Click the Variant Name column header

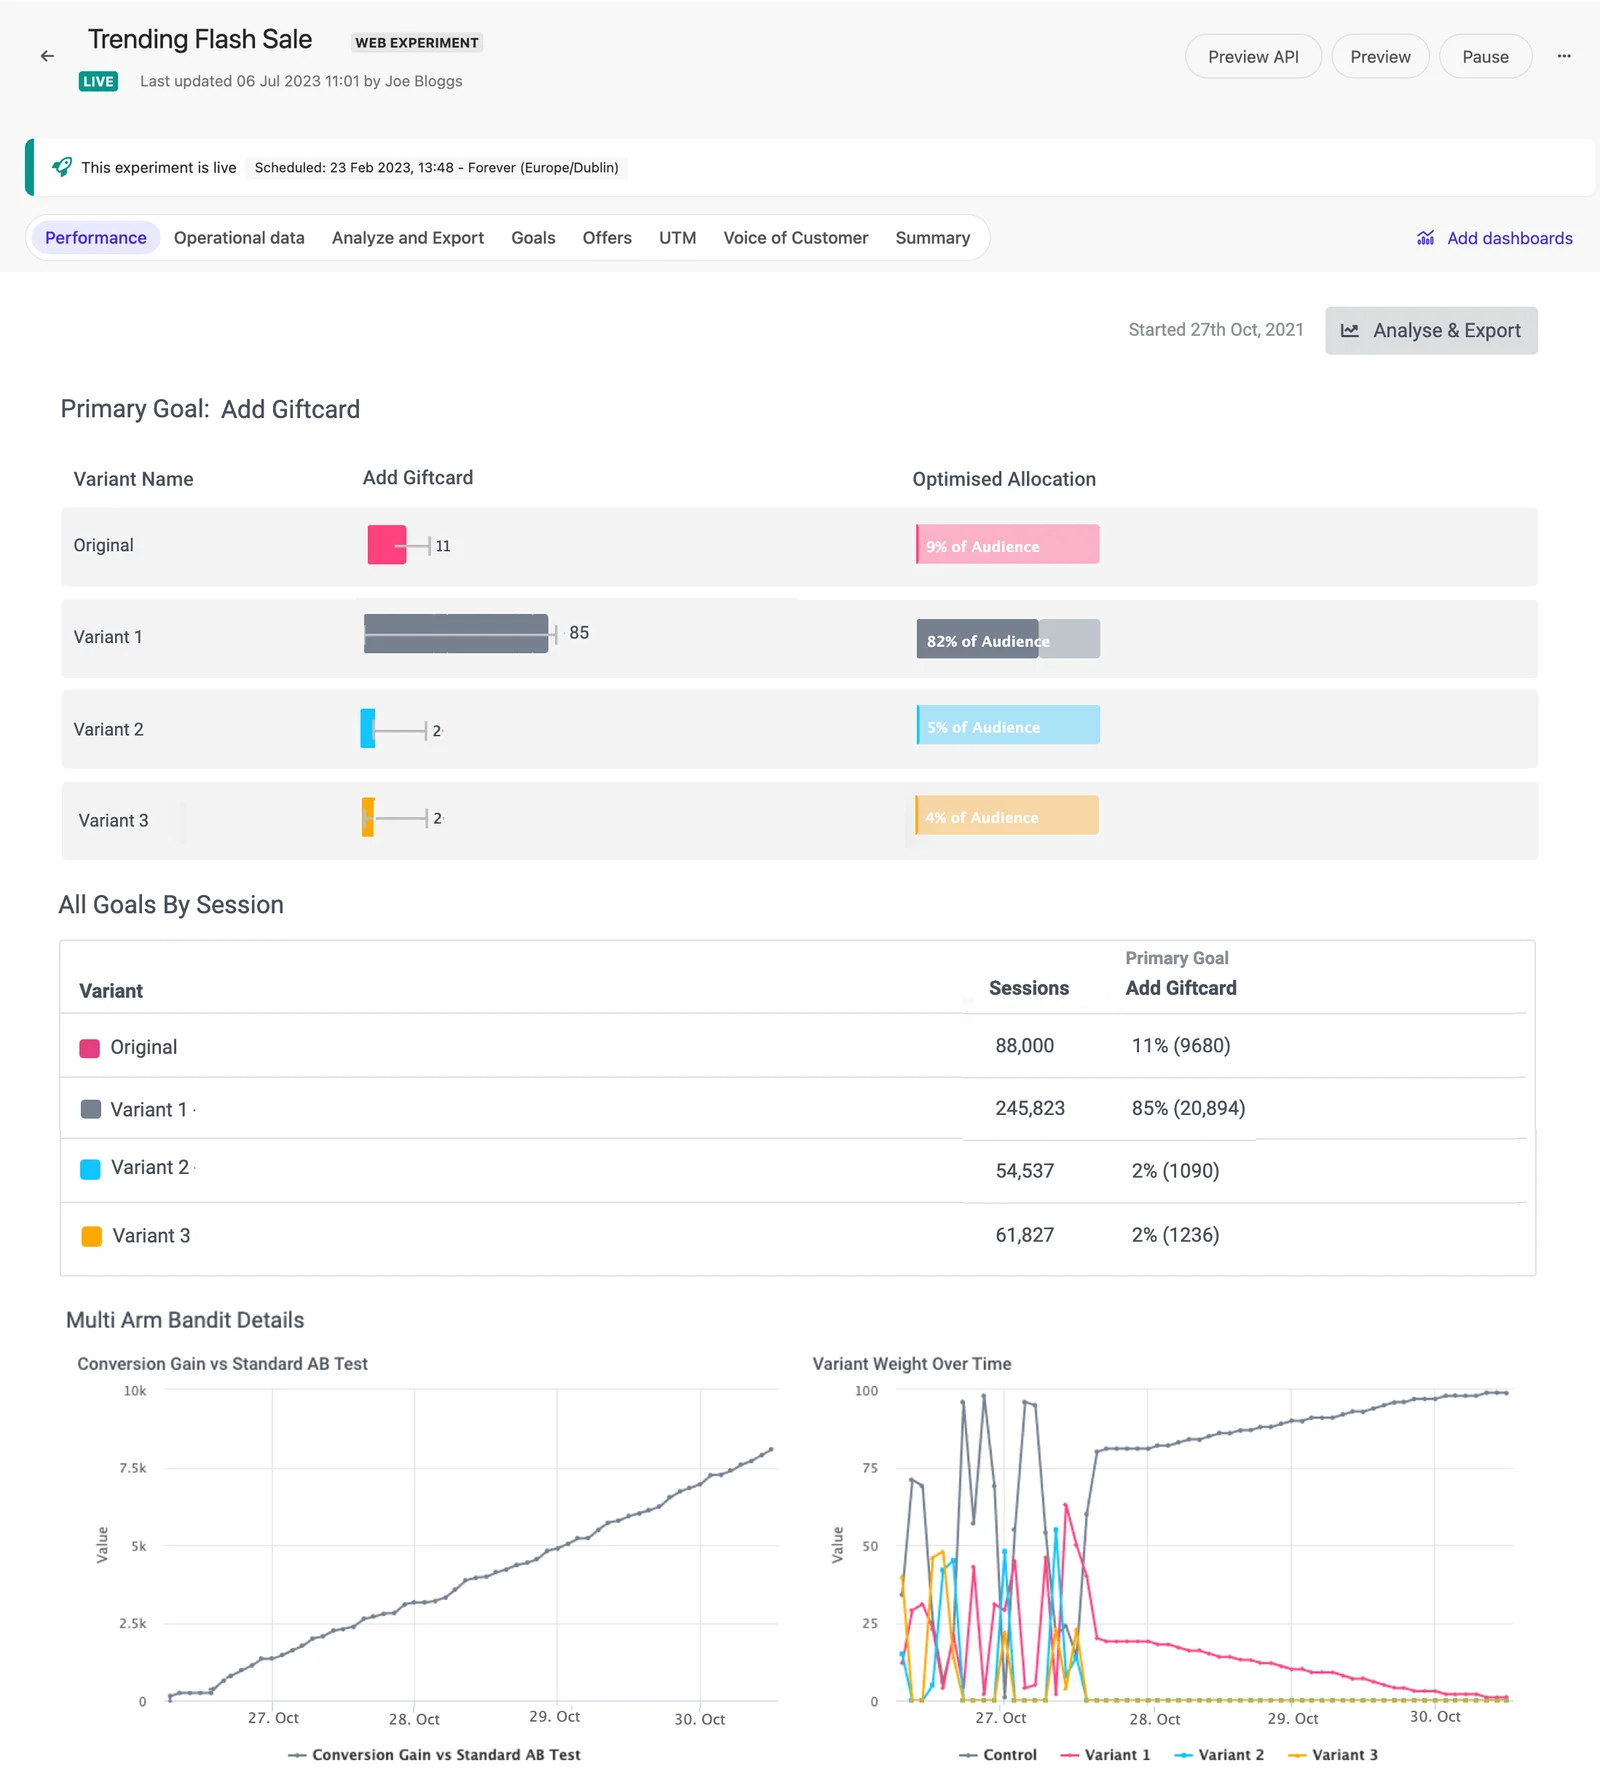point(133,479)
